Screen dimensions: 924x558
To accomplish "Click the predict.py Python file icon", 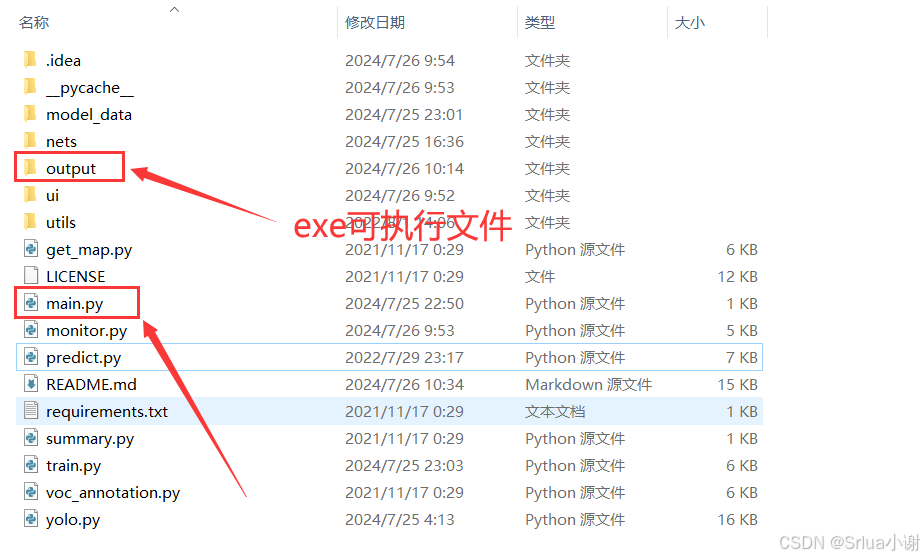I will tap(31, 357).
